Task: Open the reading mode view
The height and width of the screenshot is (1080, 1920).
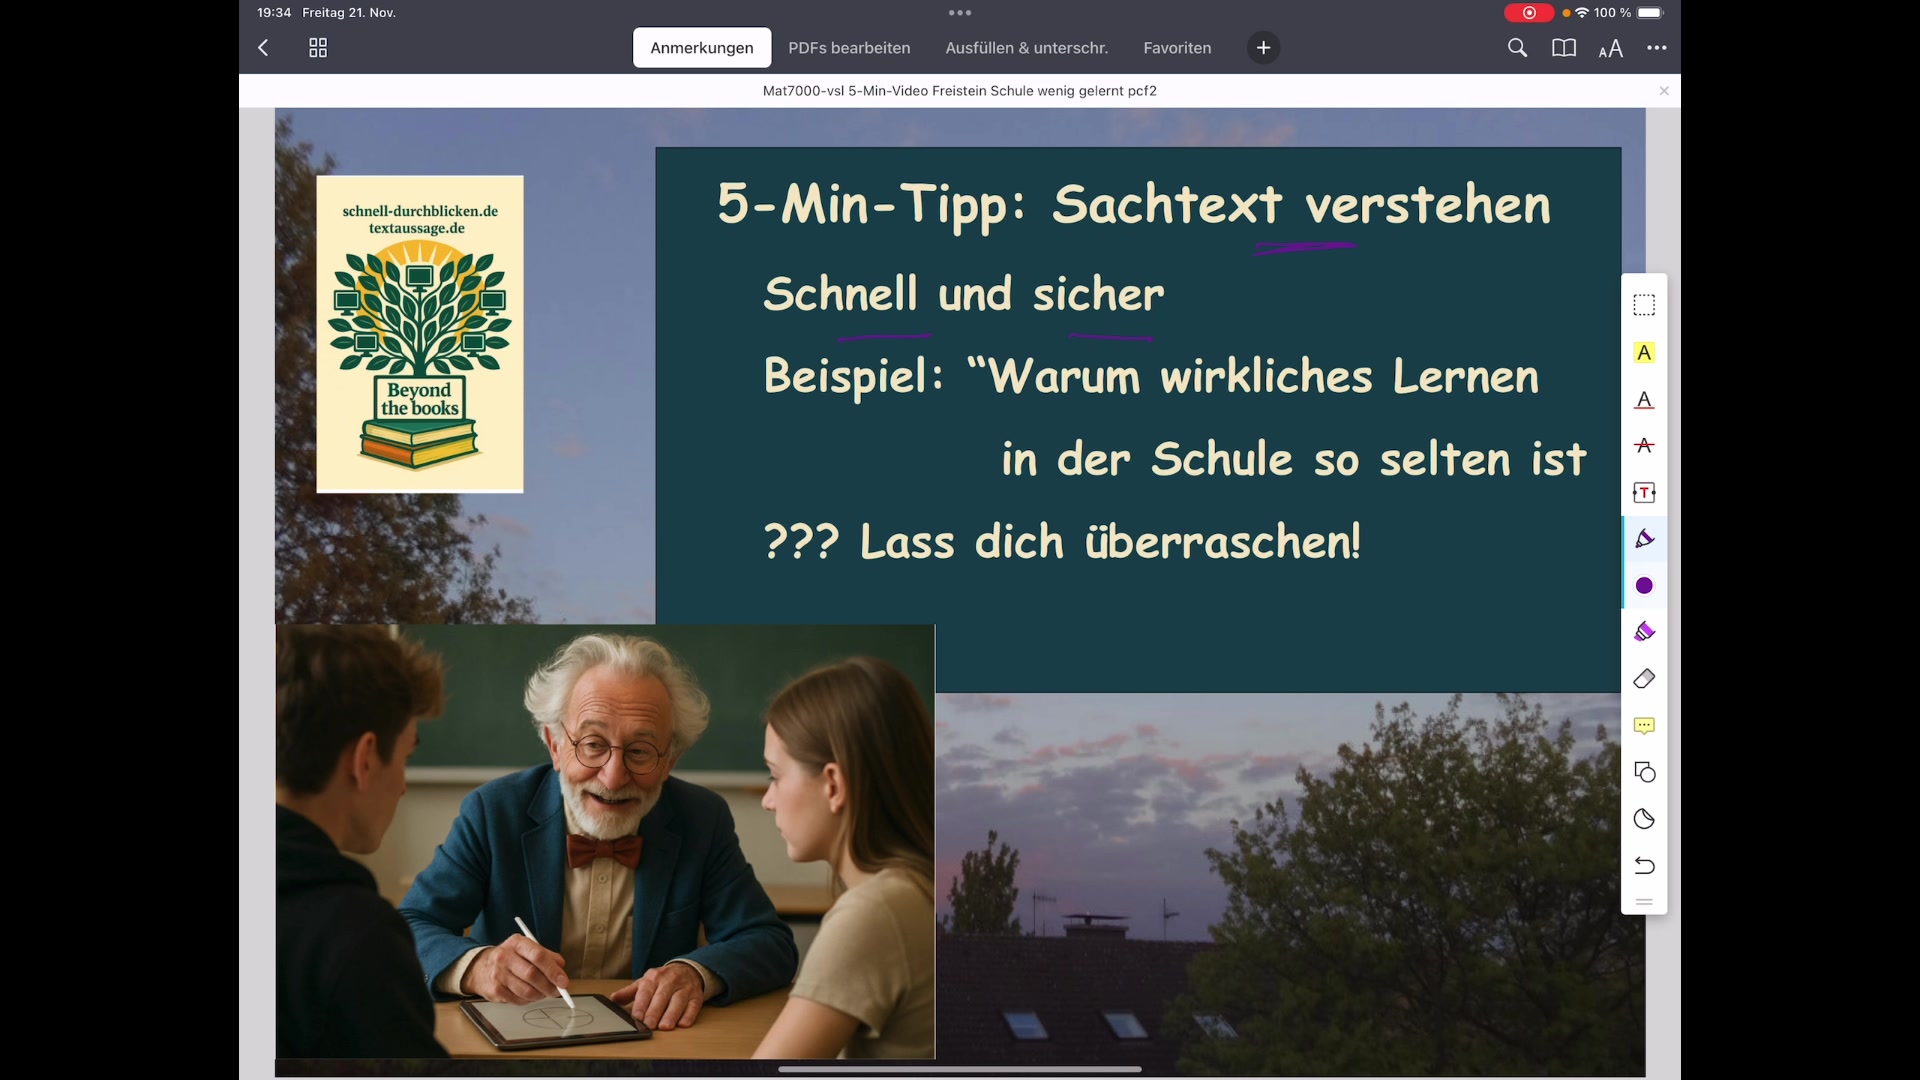Action: pos(1564,47)
